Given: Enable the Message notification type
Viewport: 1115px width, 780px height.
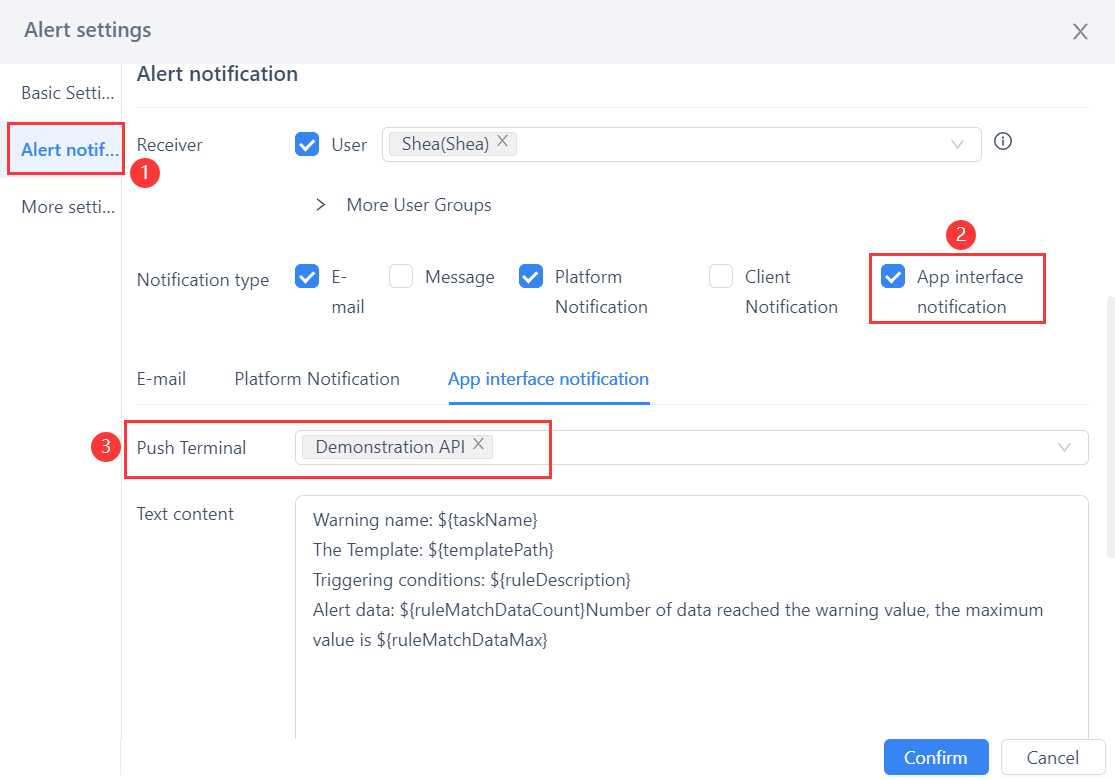Looking at the screenshot, I should tap(401, 276).
